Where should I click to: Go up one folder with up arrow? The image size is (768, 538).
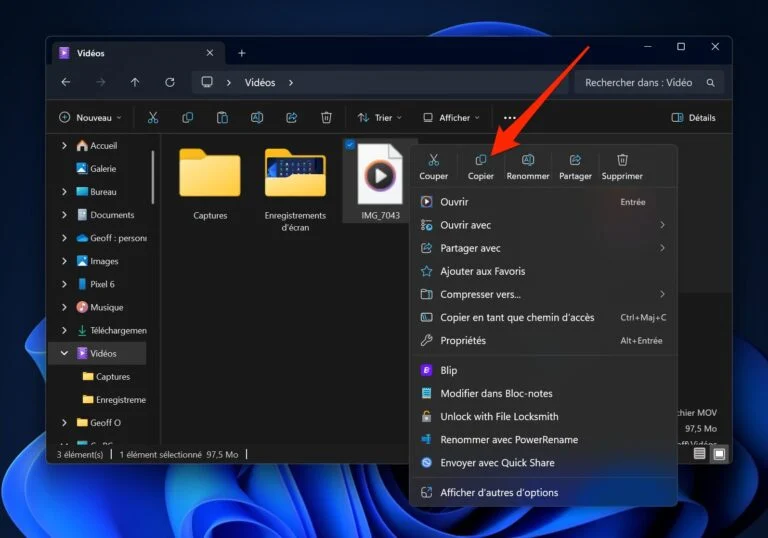(135, 83)
